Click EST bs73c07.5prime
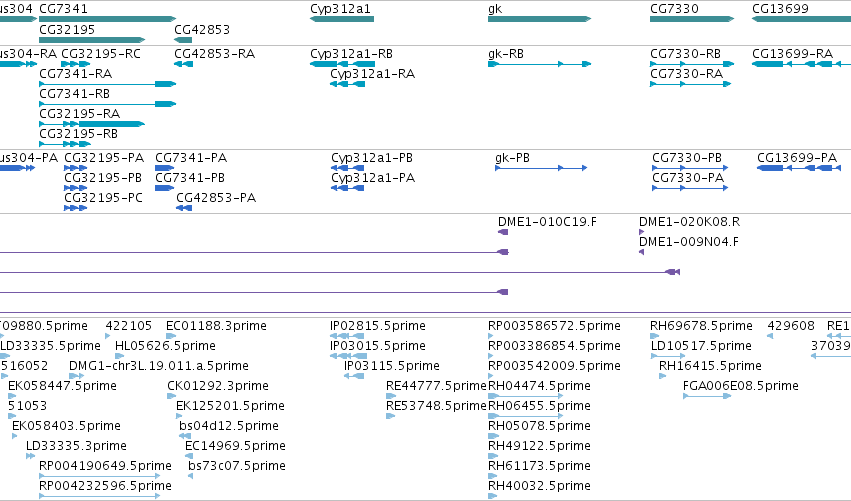 (190, 476)
